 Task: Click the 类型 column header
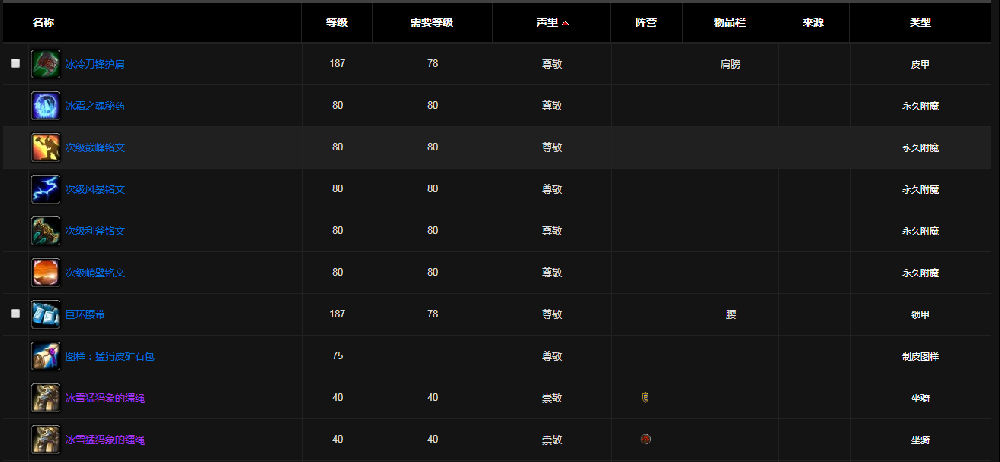point(920,22)
